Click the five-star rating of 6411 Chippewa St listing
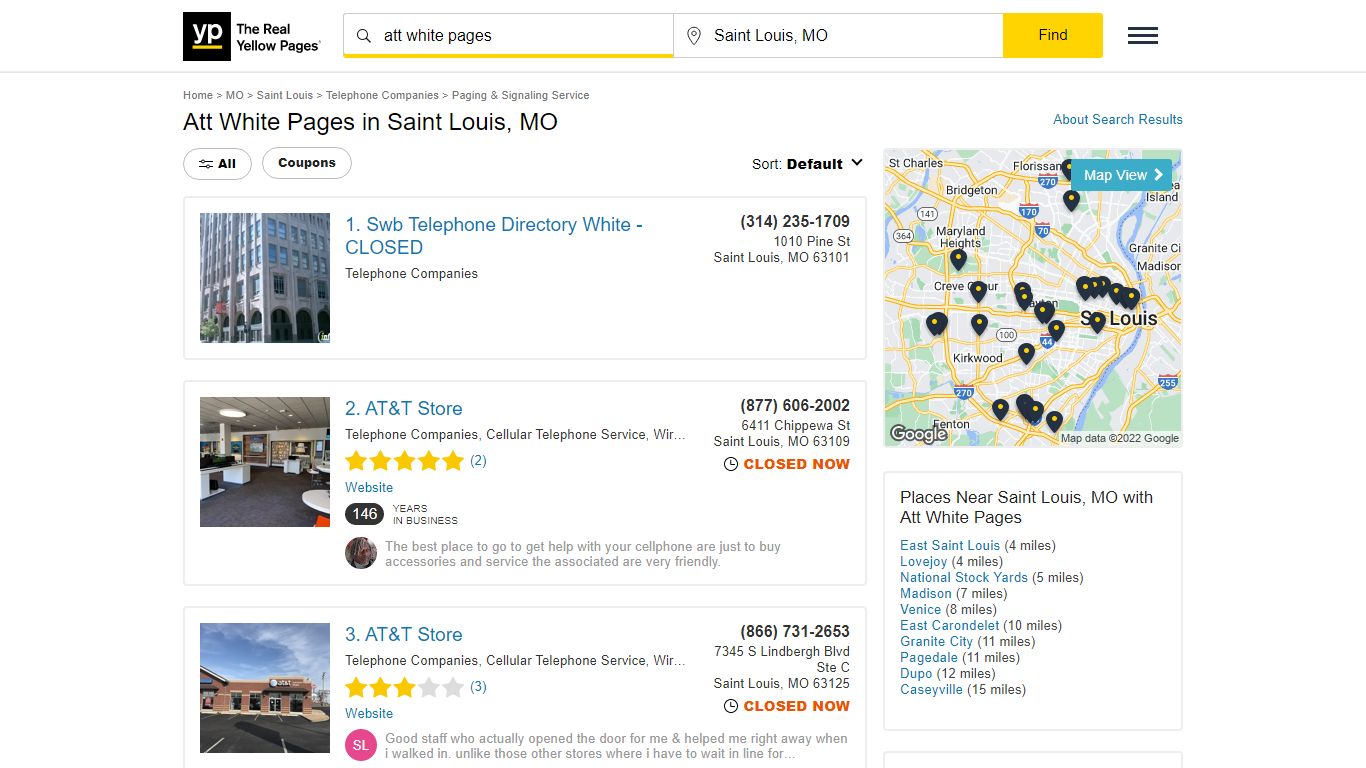This screenshot has width=1366, height=768. point(405,461)
